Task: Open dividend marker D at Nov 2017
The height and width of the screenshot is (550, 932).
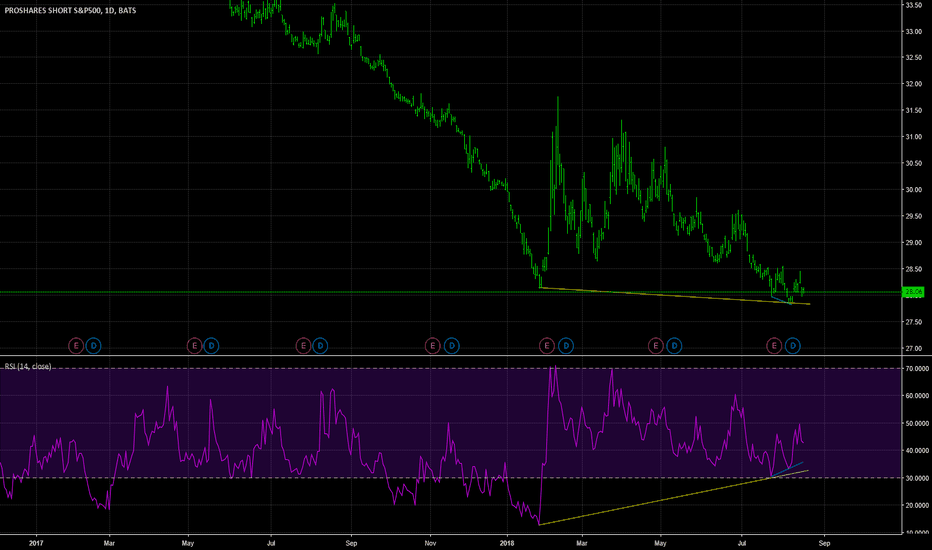Action: click(x=452, y=345)
